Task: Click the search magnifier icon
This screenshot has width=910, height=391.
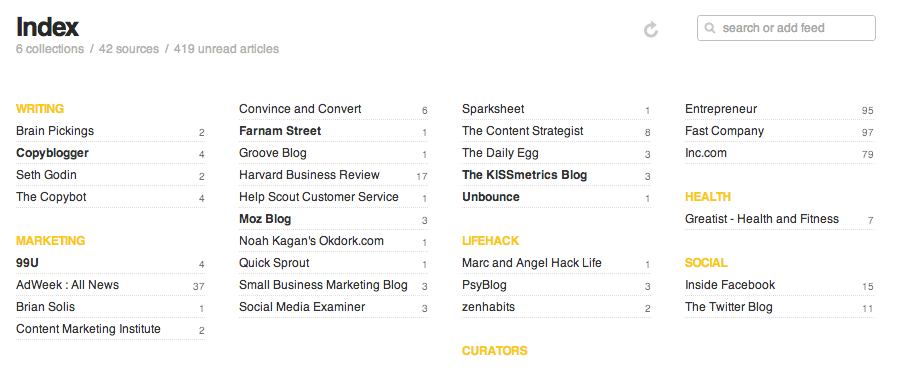Action: (709, 28)
